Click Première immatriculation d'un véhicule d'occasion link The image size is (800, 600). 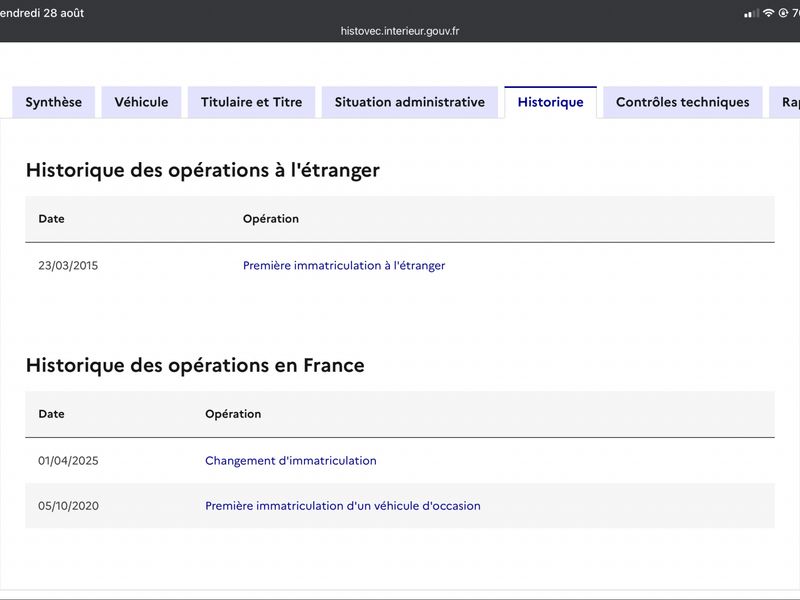tap(343, 506)
